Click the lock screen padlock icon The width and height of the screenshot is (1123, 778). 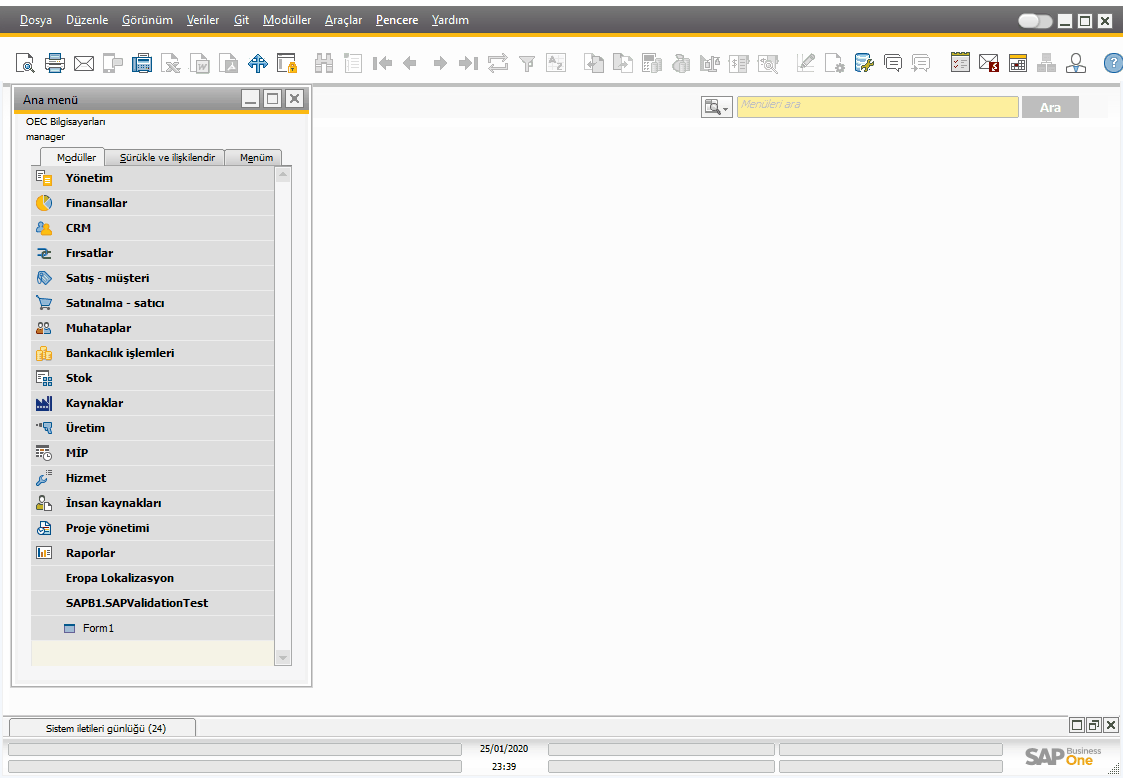coord(287,63)
